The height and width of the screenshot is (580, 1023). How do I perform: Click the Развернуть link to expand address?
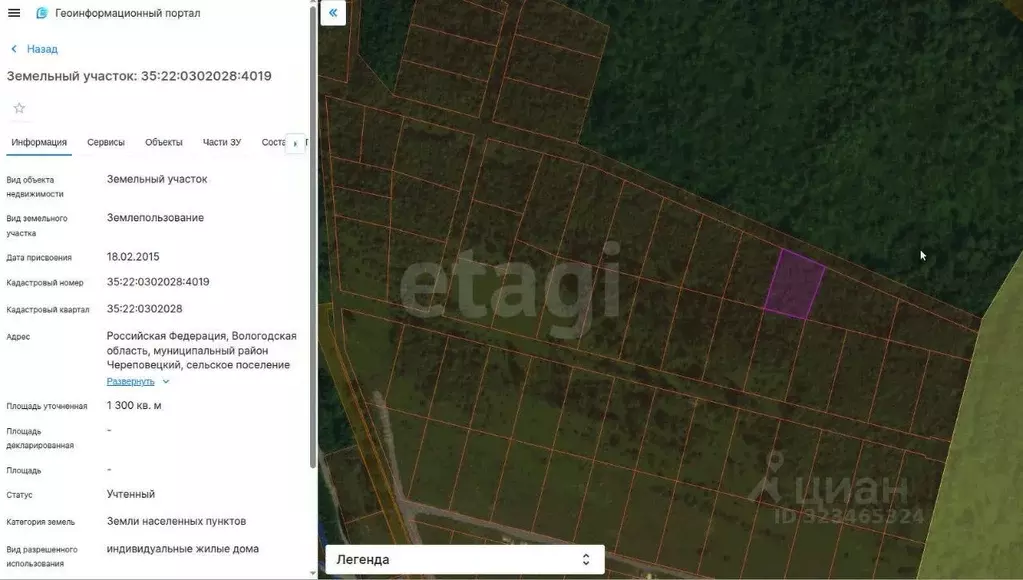[131, 381]
